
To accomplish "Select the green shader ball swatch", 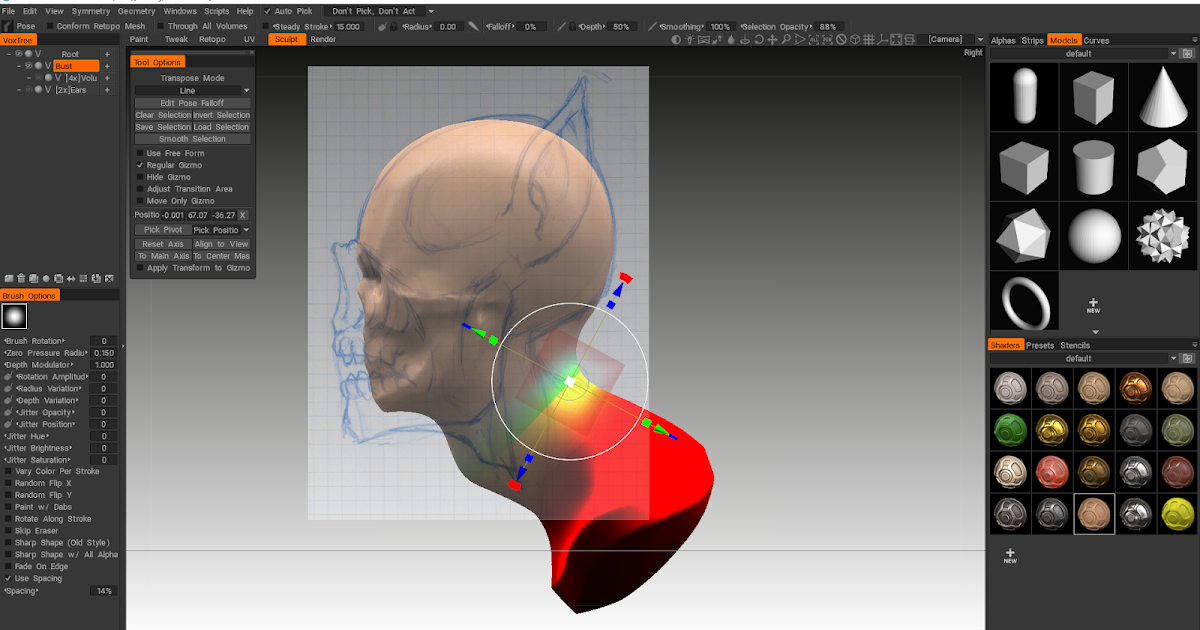I will click(1010, 430).
